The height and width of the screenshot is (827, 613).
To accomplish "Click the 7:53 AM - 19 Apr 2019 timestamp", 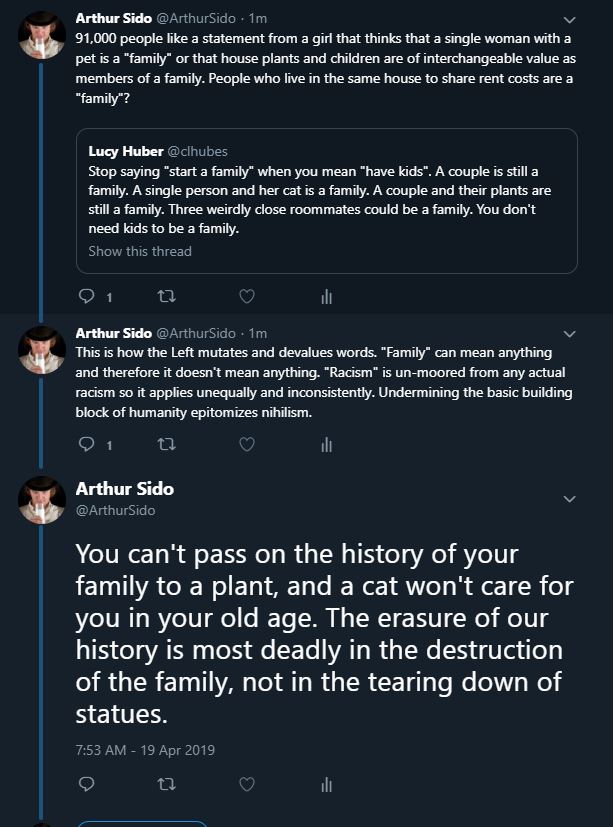I will coord(144,749).
